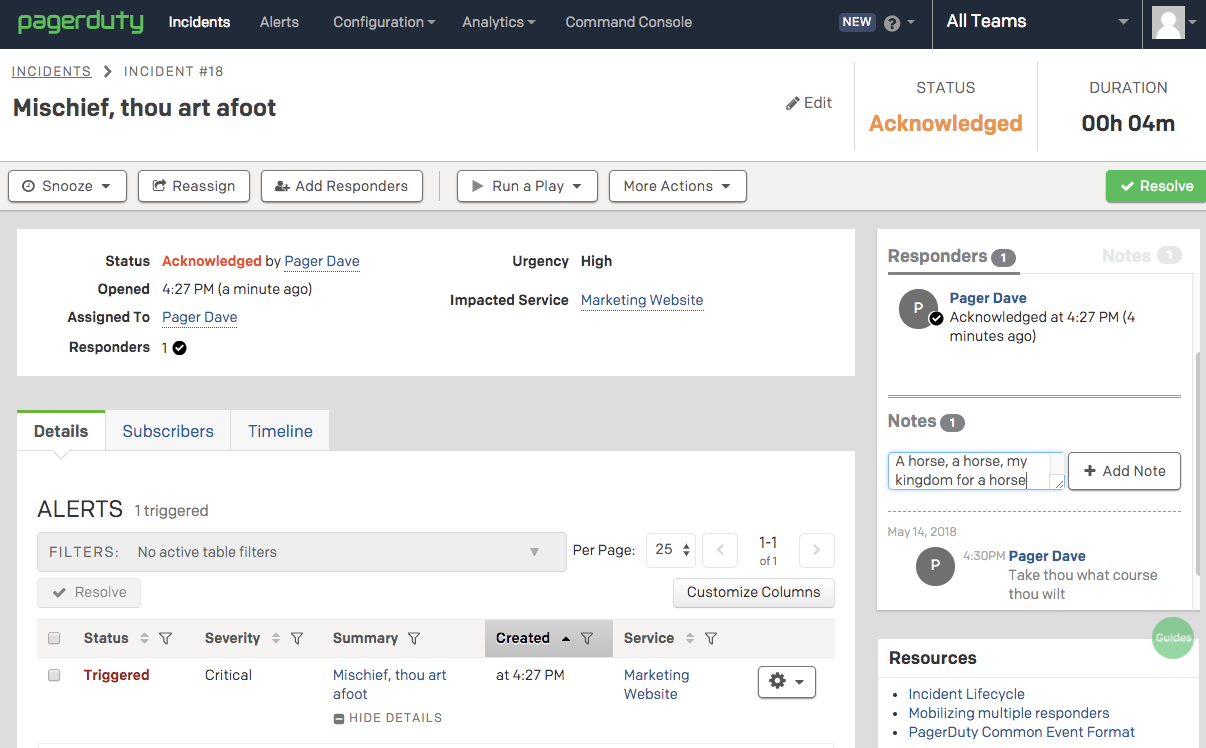The width and height of the screenshot is (1206, 748).
Task: Open the Configuration menu
Action: click(383, 22)
